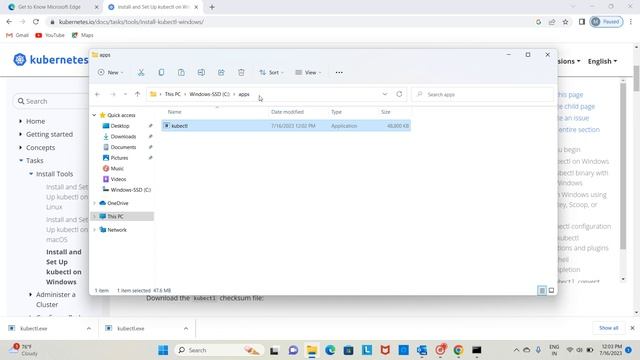Viewport: 640px width, 360px height.
Task: Click the Delete trash icon in Explorer
Action: tap(241, 73)
